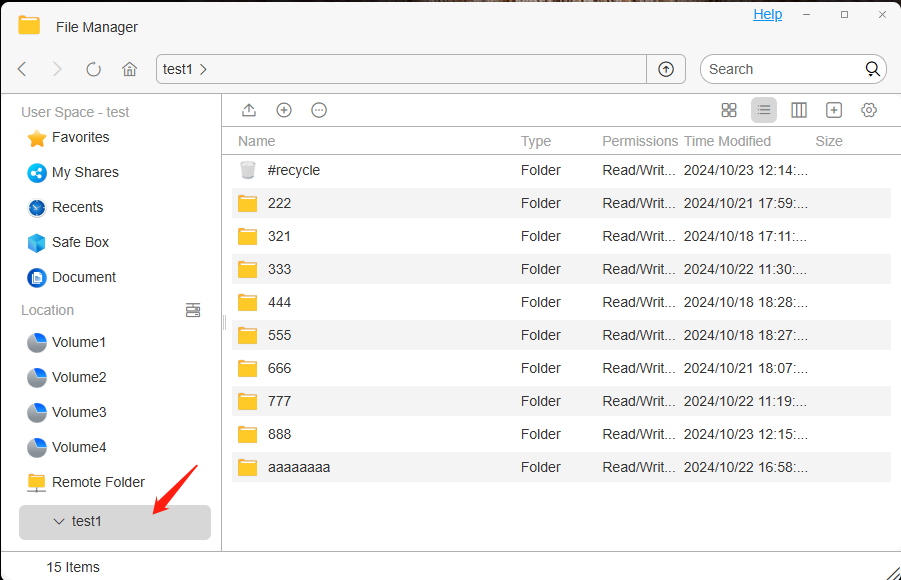Click the recycle bin icon of #recycle
Viewport: 901px width, 580px height.
(248, 170)
